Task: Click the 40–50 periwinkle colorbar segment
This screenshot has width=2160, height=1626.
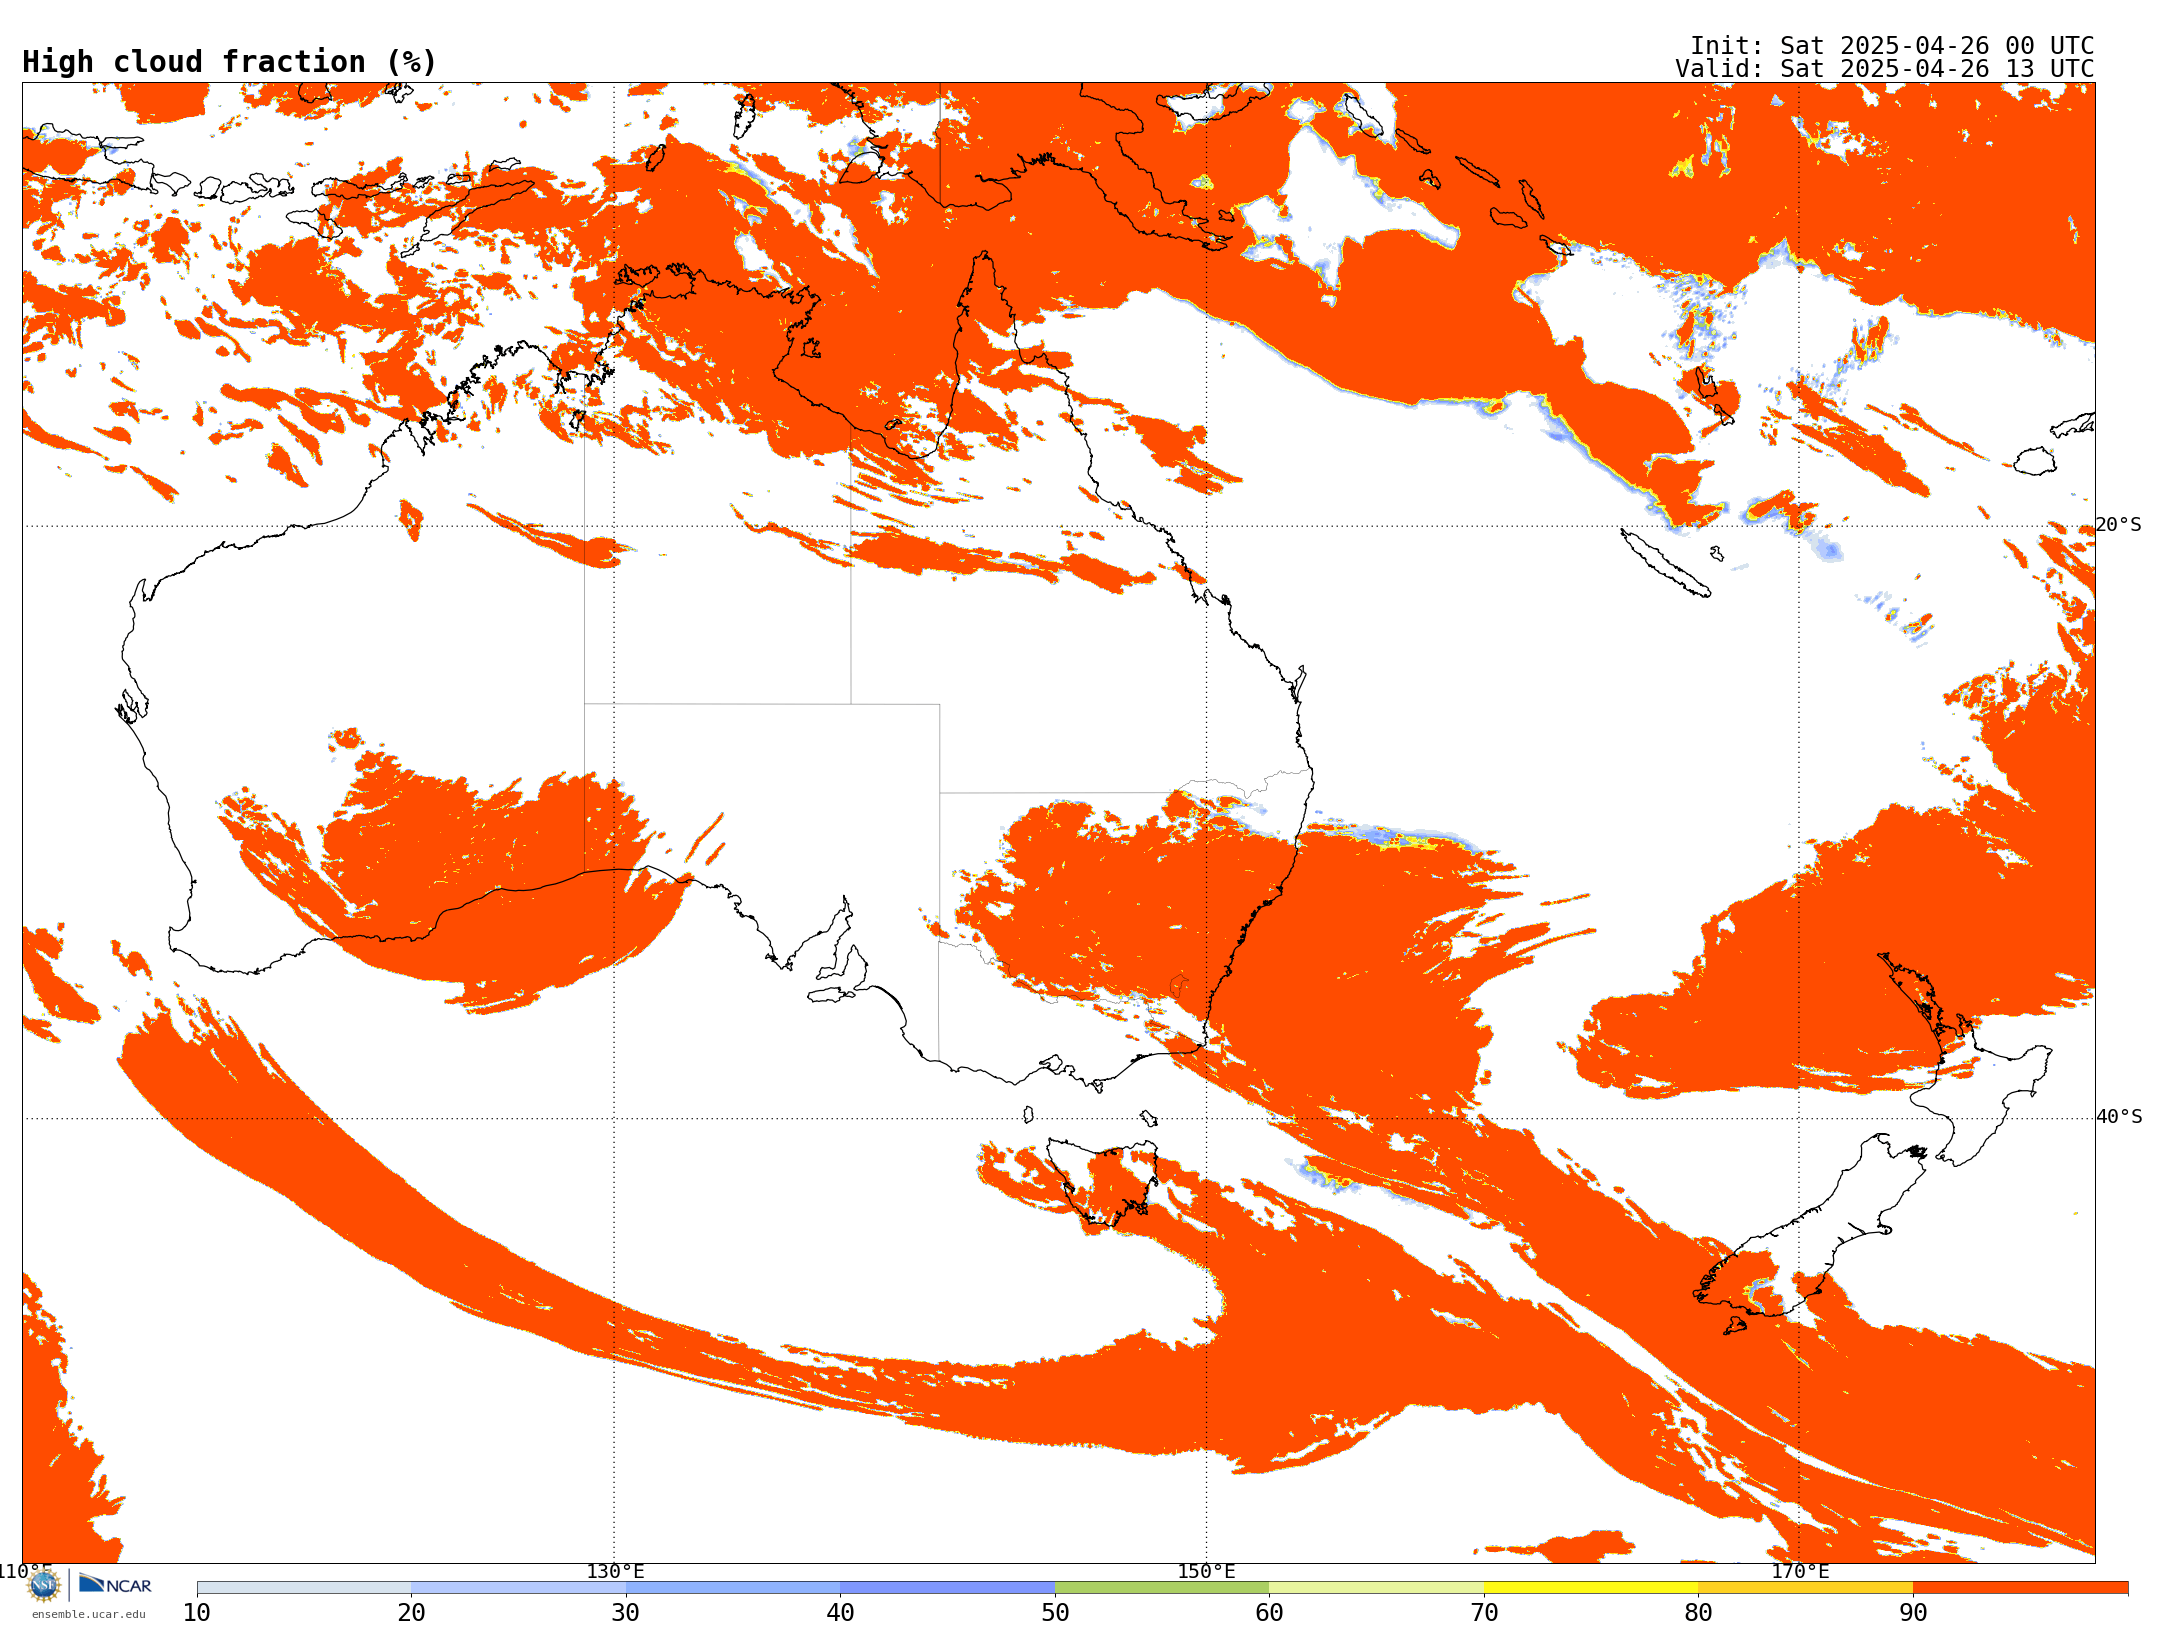Action: pos(947,1588)
